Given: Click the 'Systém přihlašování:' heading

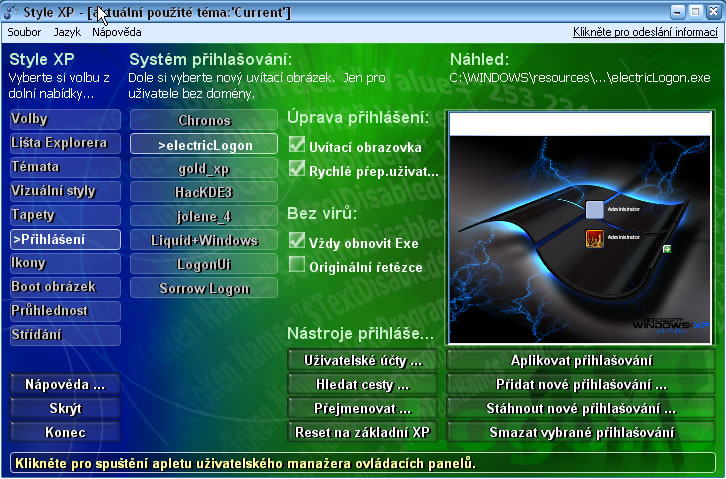Looking at the screenshot, I should pyautogui.click(x=211, y=60).
